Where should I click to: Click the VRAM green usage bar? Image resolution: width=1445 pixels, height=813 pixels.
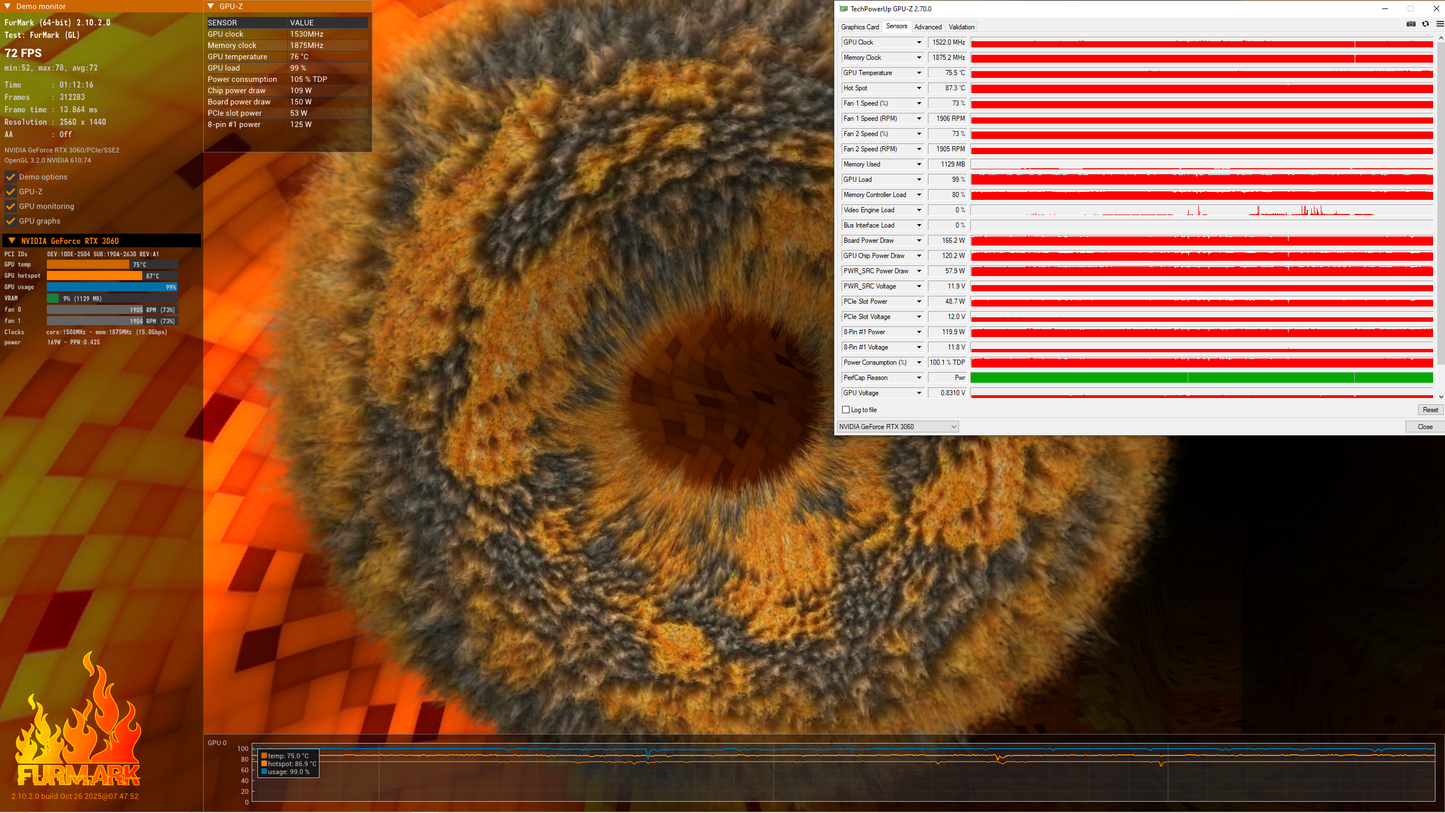coord(53,298)
